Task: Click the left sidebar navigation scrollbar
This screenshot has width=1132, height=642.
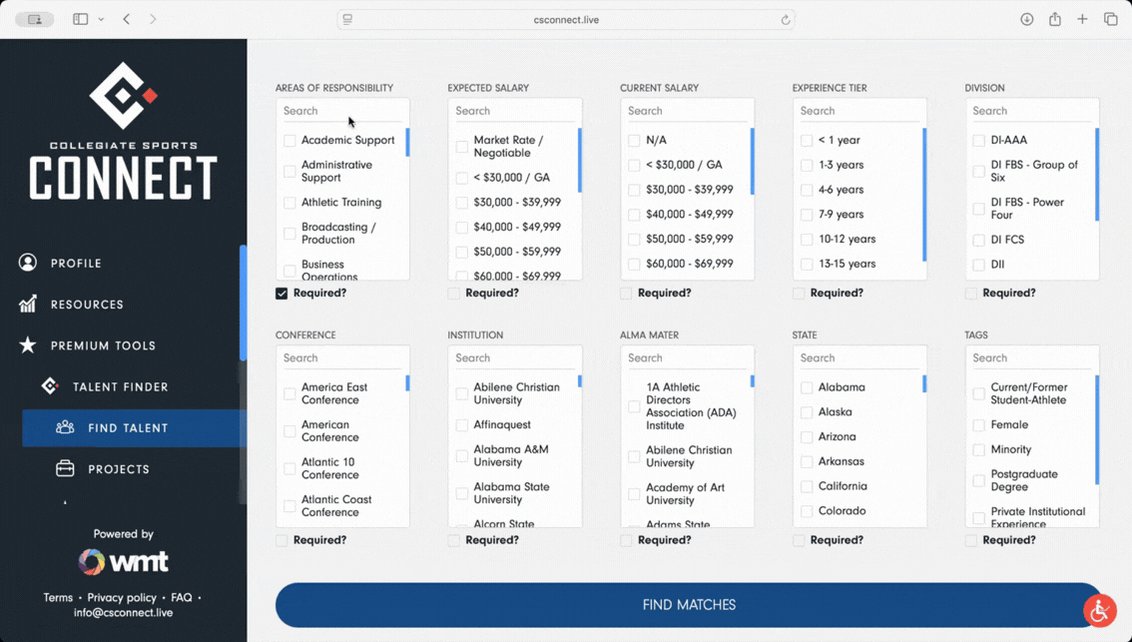Action: 243,303
